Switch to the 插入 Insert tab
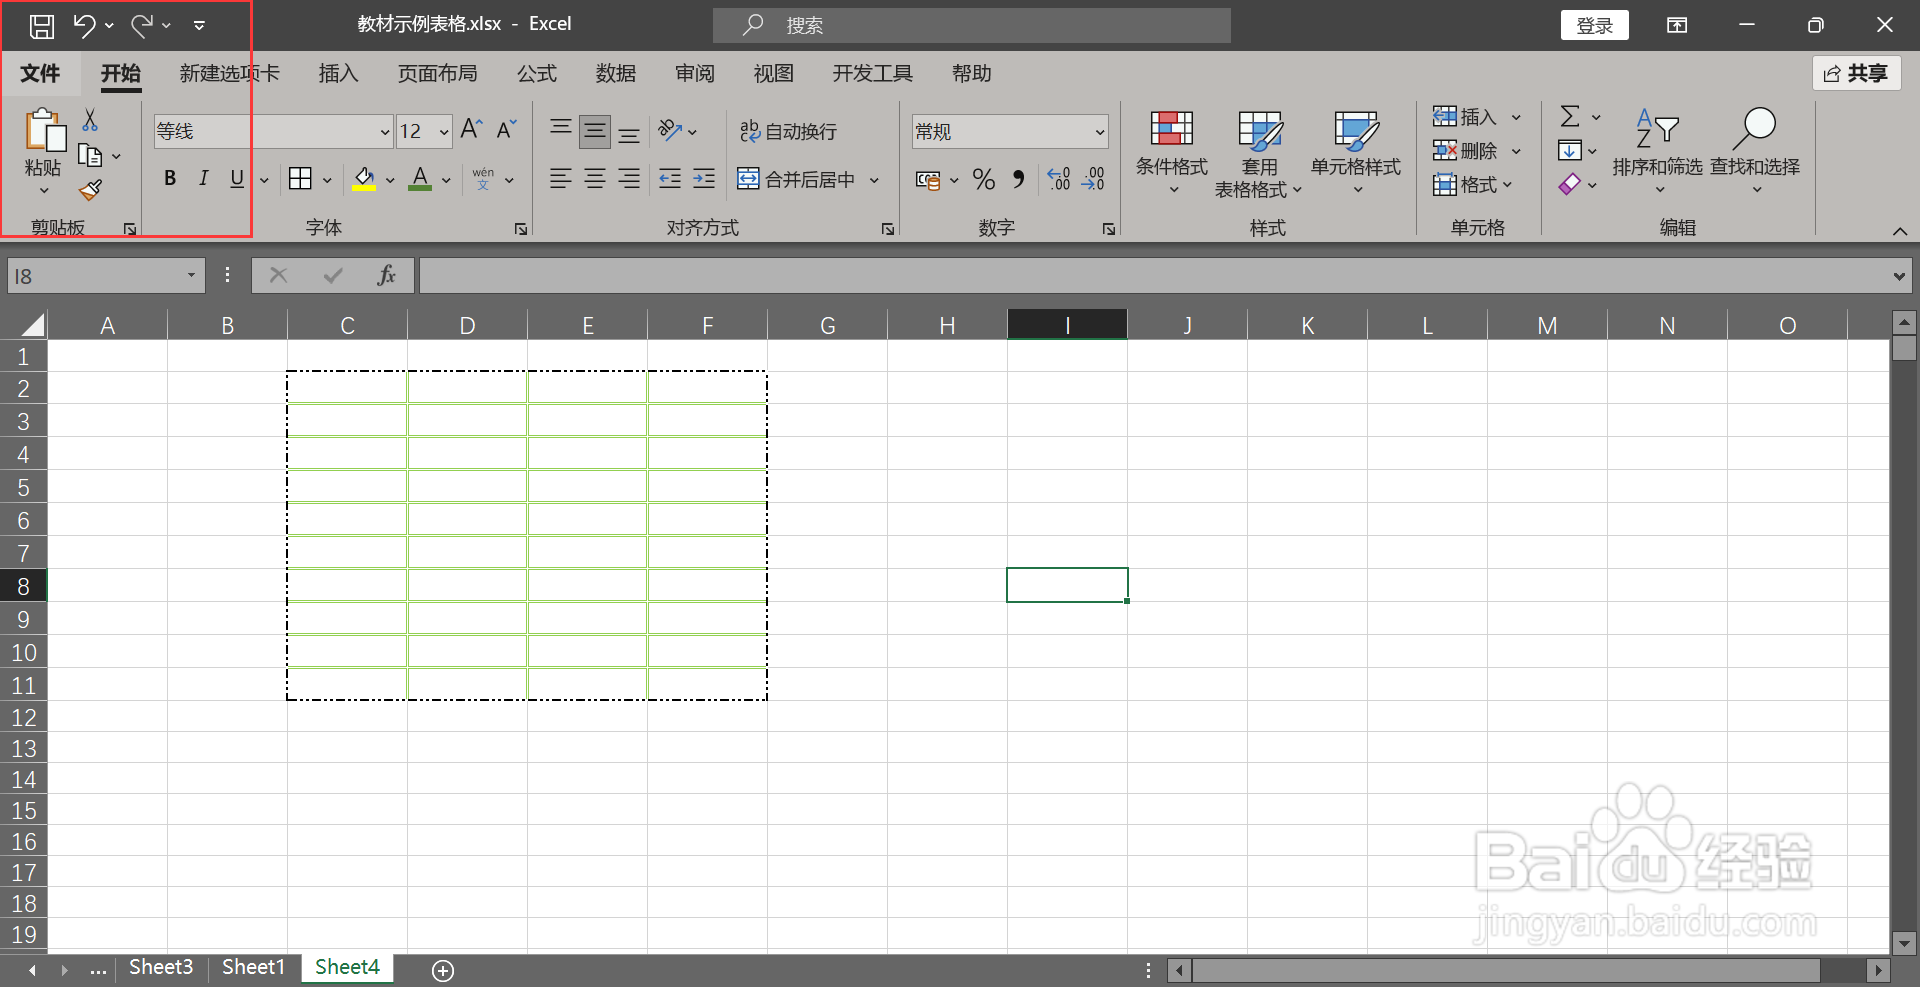Image resolution: width=1920 pixels, height=987 pixels. click(x=338, y=73)
